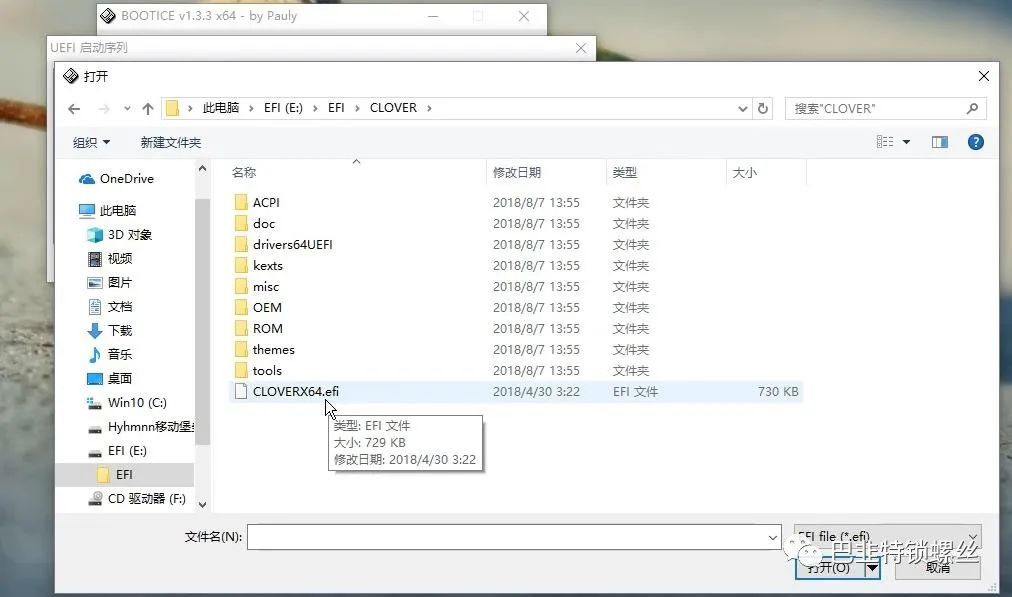Select the drivers64UEFI folder

[x=516, y=245]
